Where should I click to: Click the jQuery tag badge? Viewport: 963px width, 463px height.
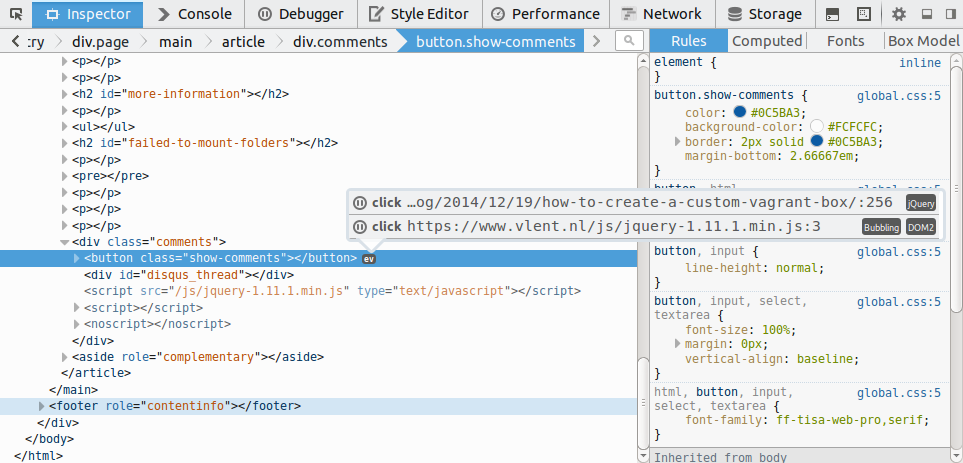coord(921,203)
